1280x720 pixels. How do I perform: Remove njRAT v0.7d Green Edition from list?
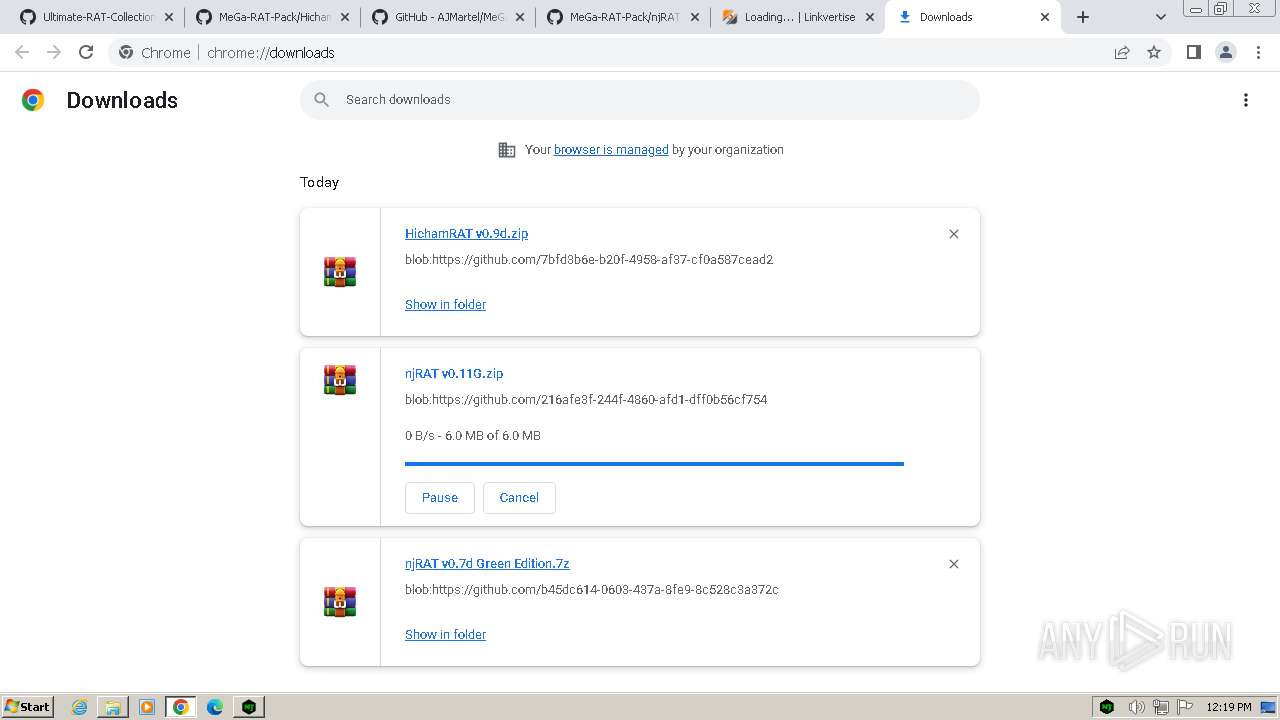pyautogui.click(x=954, y=564)
